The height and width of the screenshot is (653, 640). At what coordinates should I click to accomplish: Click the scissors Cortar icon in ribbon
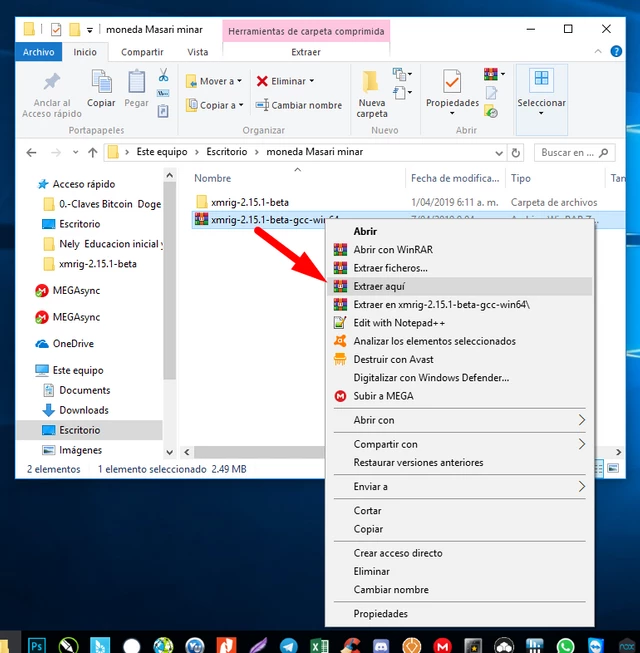point(163,75)
